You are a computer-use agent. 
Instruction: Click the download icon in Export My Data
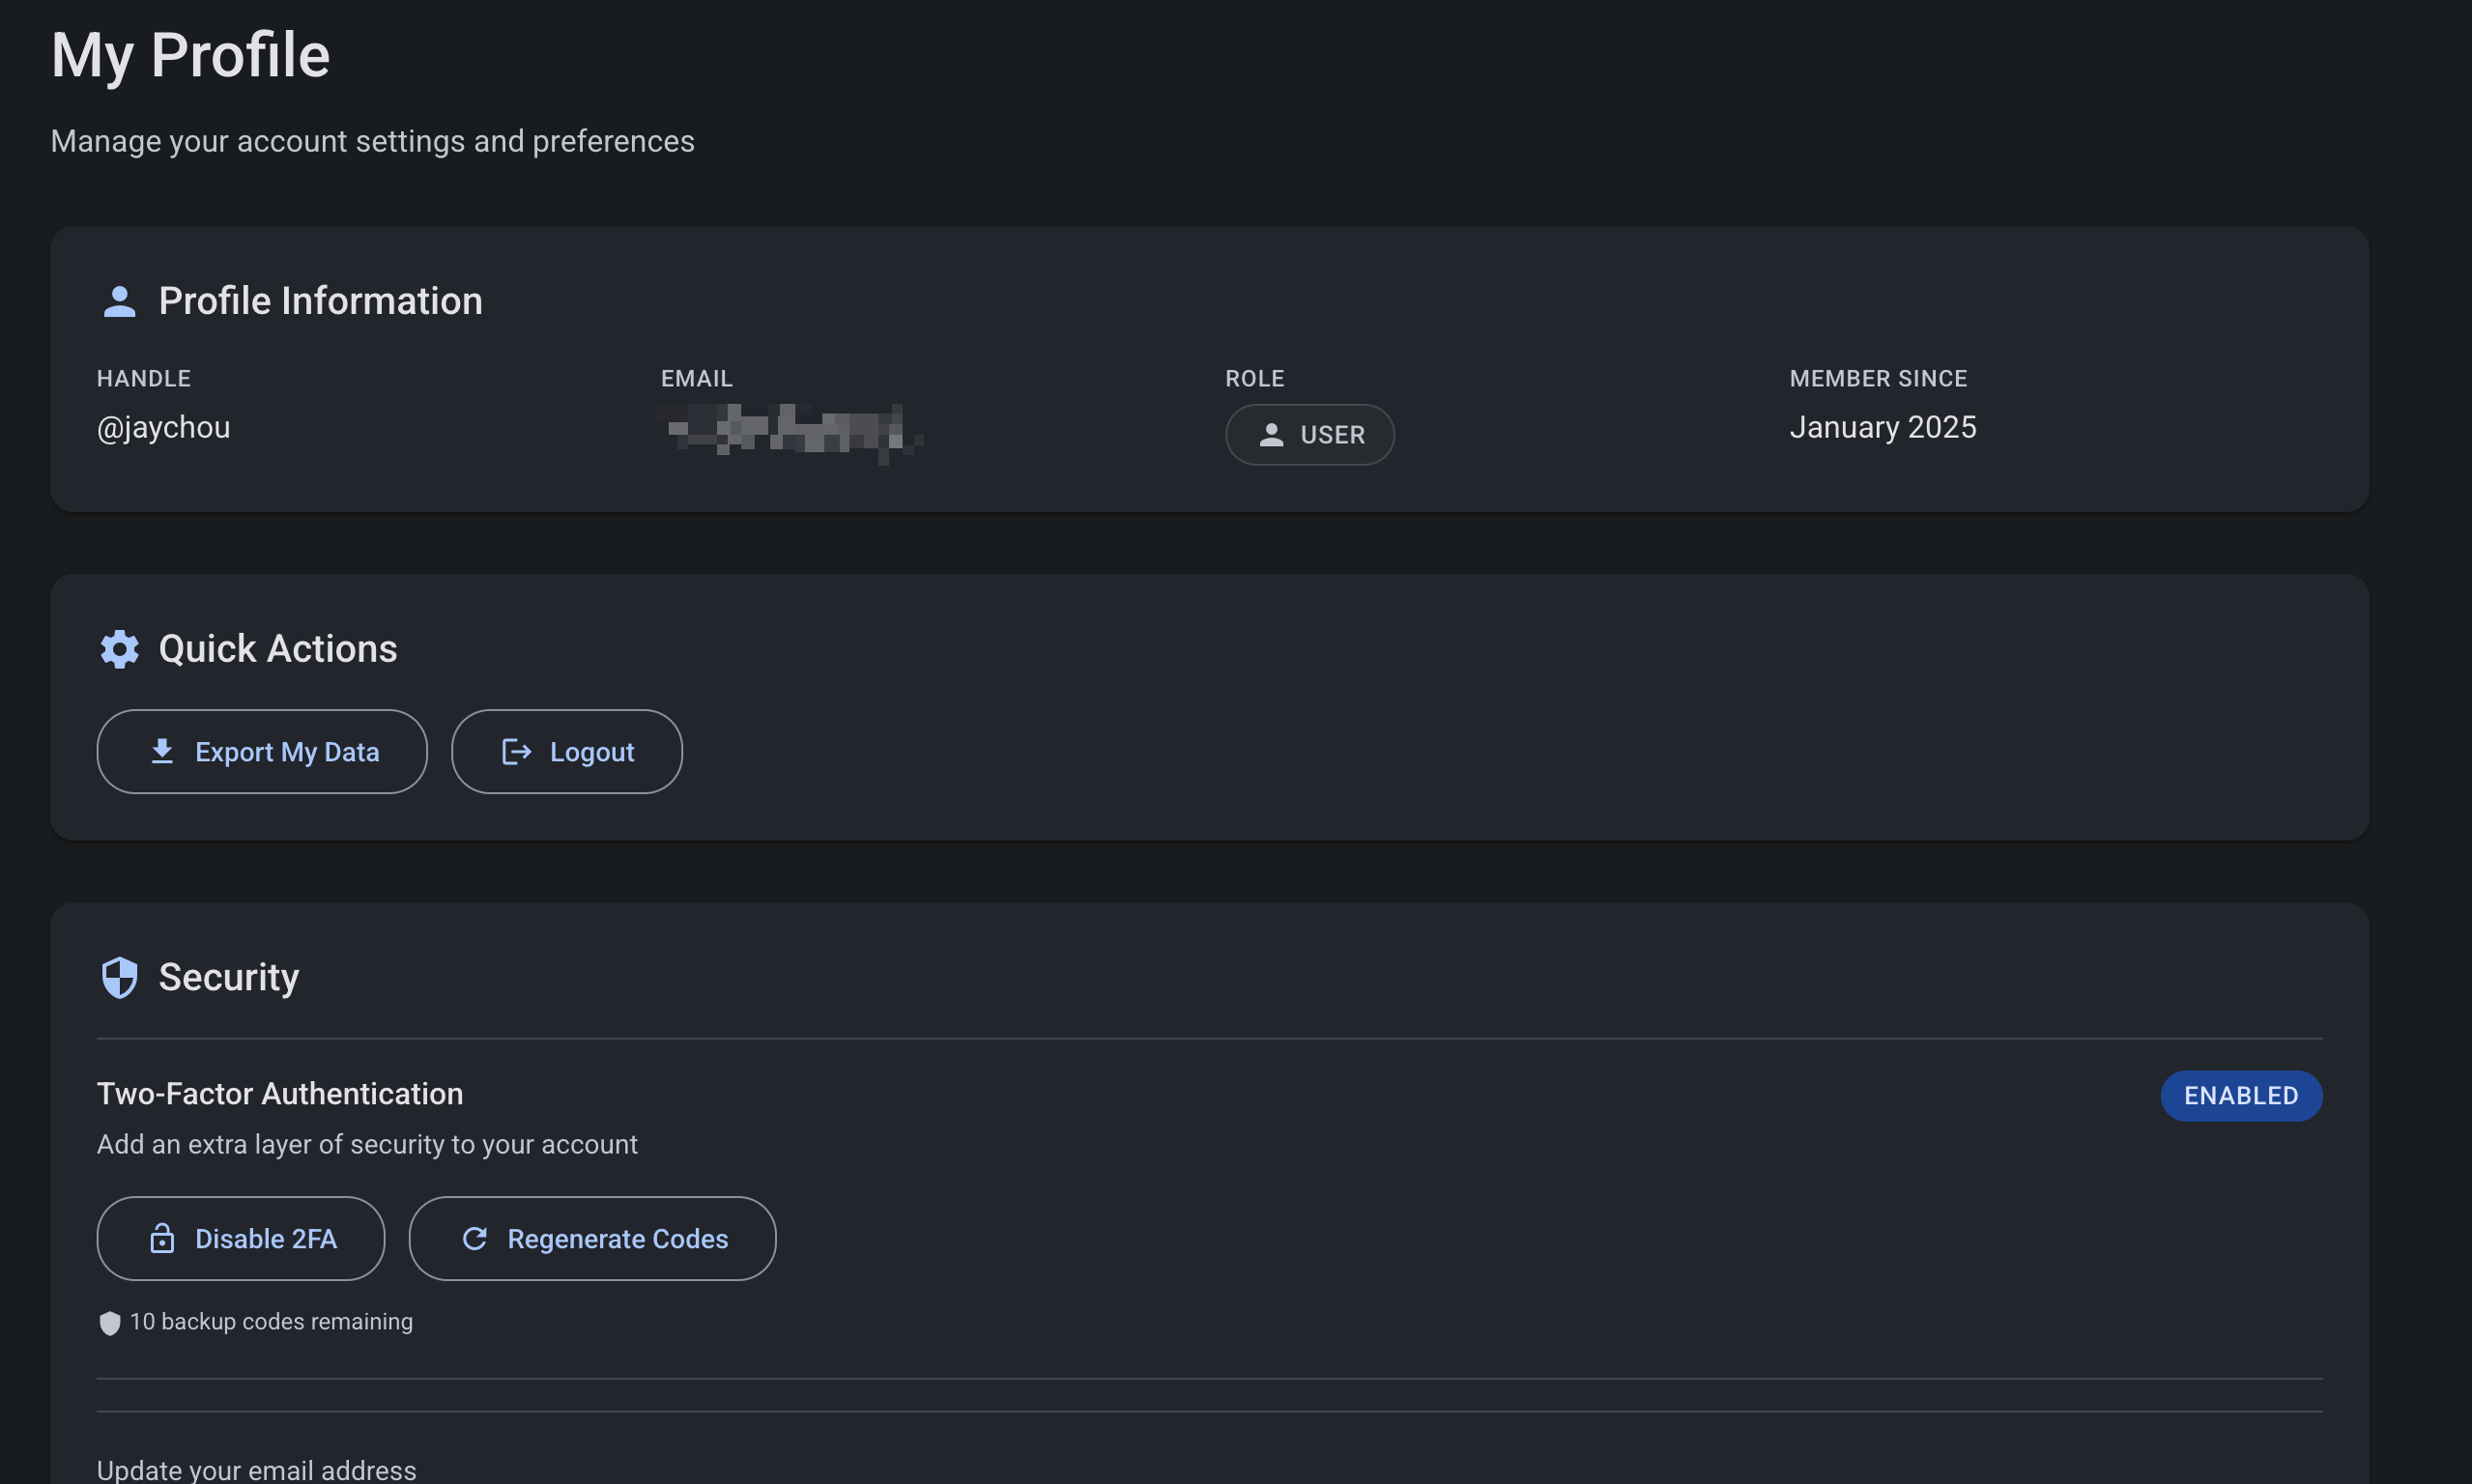162,751
